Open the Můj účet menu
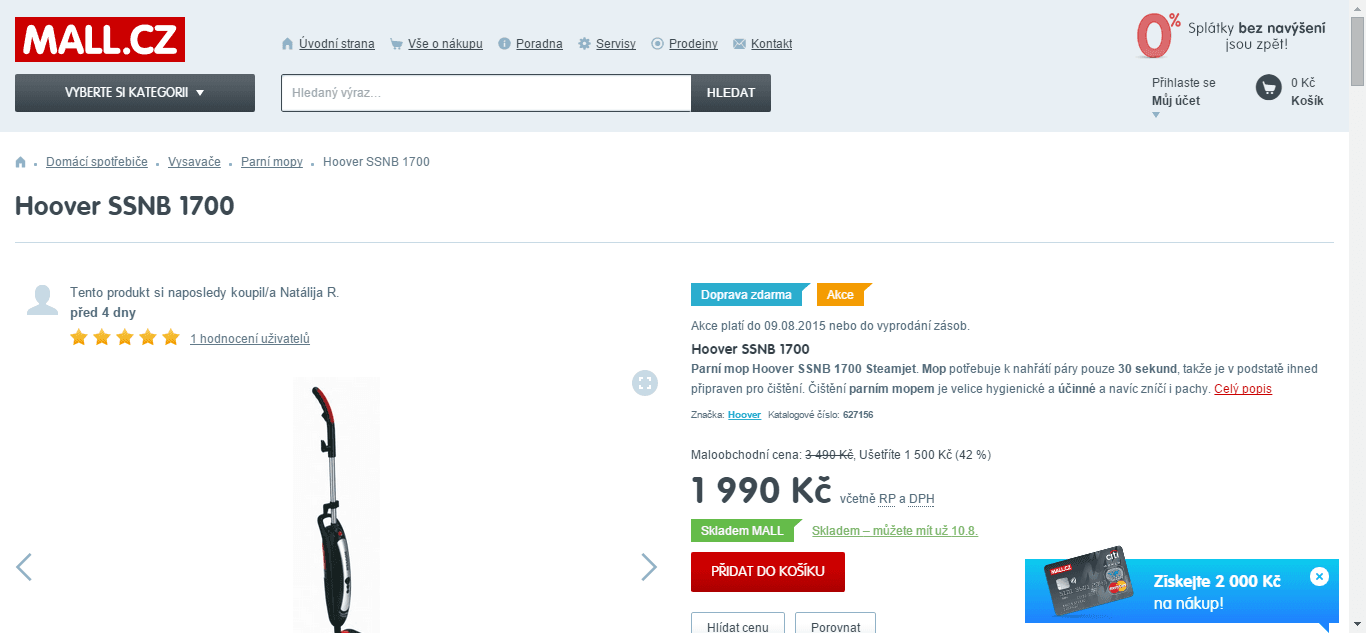The height and width of the screenshot is (633, 1366). [1176, 101]
